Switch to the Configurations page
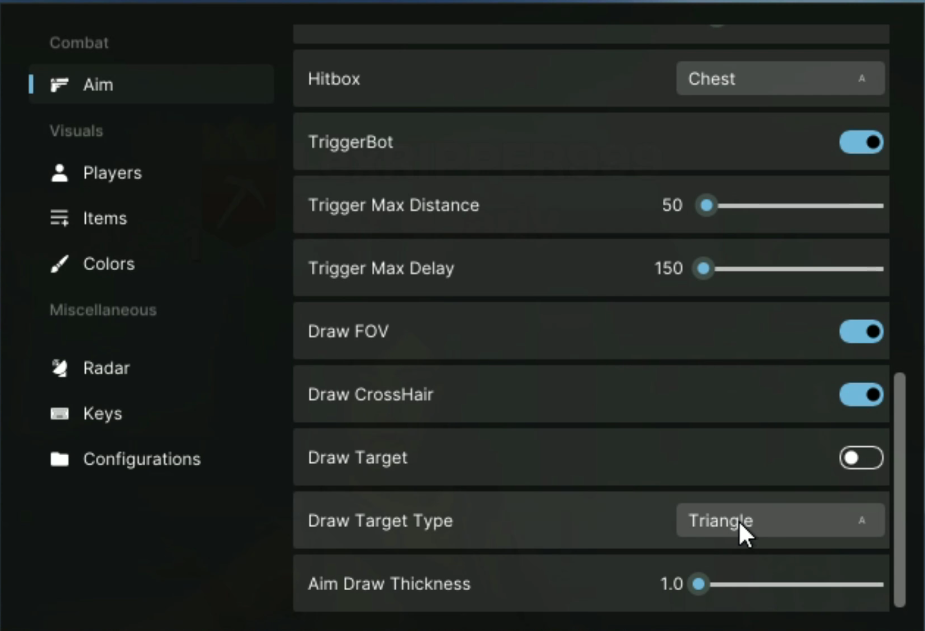This screenshot has width=925, height=631. click(x=141, y=459)
